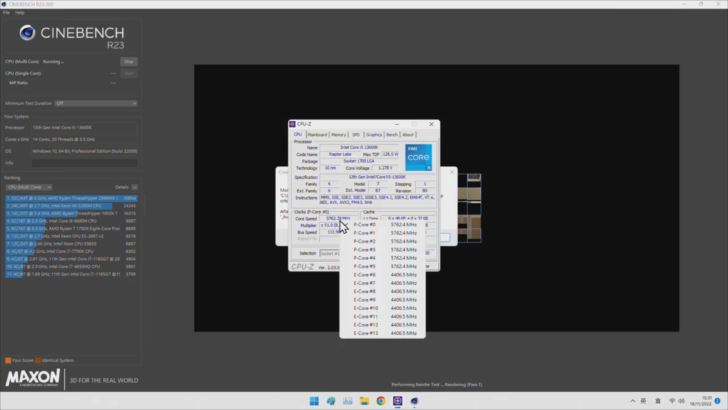Select the Threadripper 1950X ranking row
The image size is (728, 410).
(x=71, y=214)
